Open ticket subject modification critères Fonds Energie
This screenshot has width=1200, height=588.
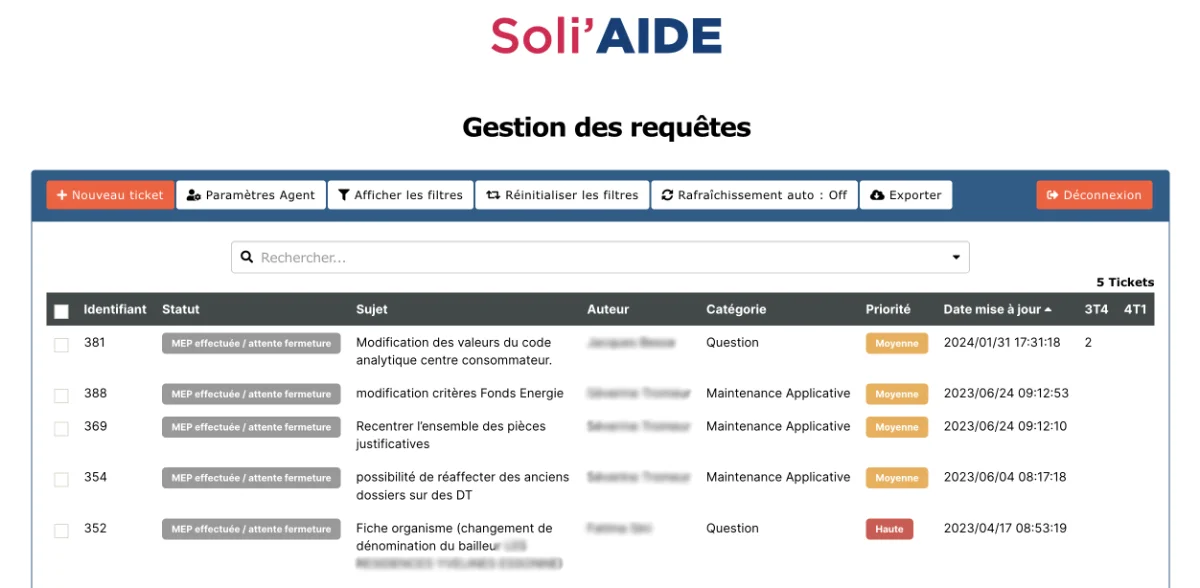click(x=459, y=393)
